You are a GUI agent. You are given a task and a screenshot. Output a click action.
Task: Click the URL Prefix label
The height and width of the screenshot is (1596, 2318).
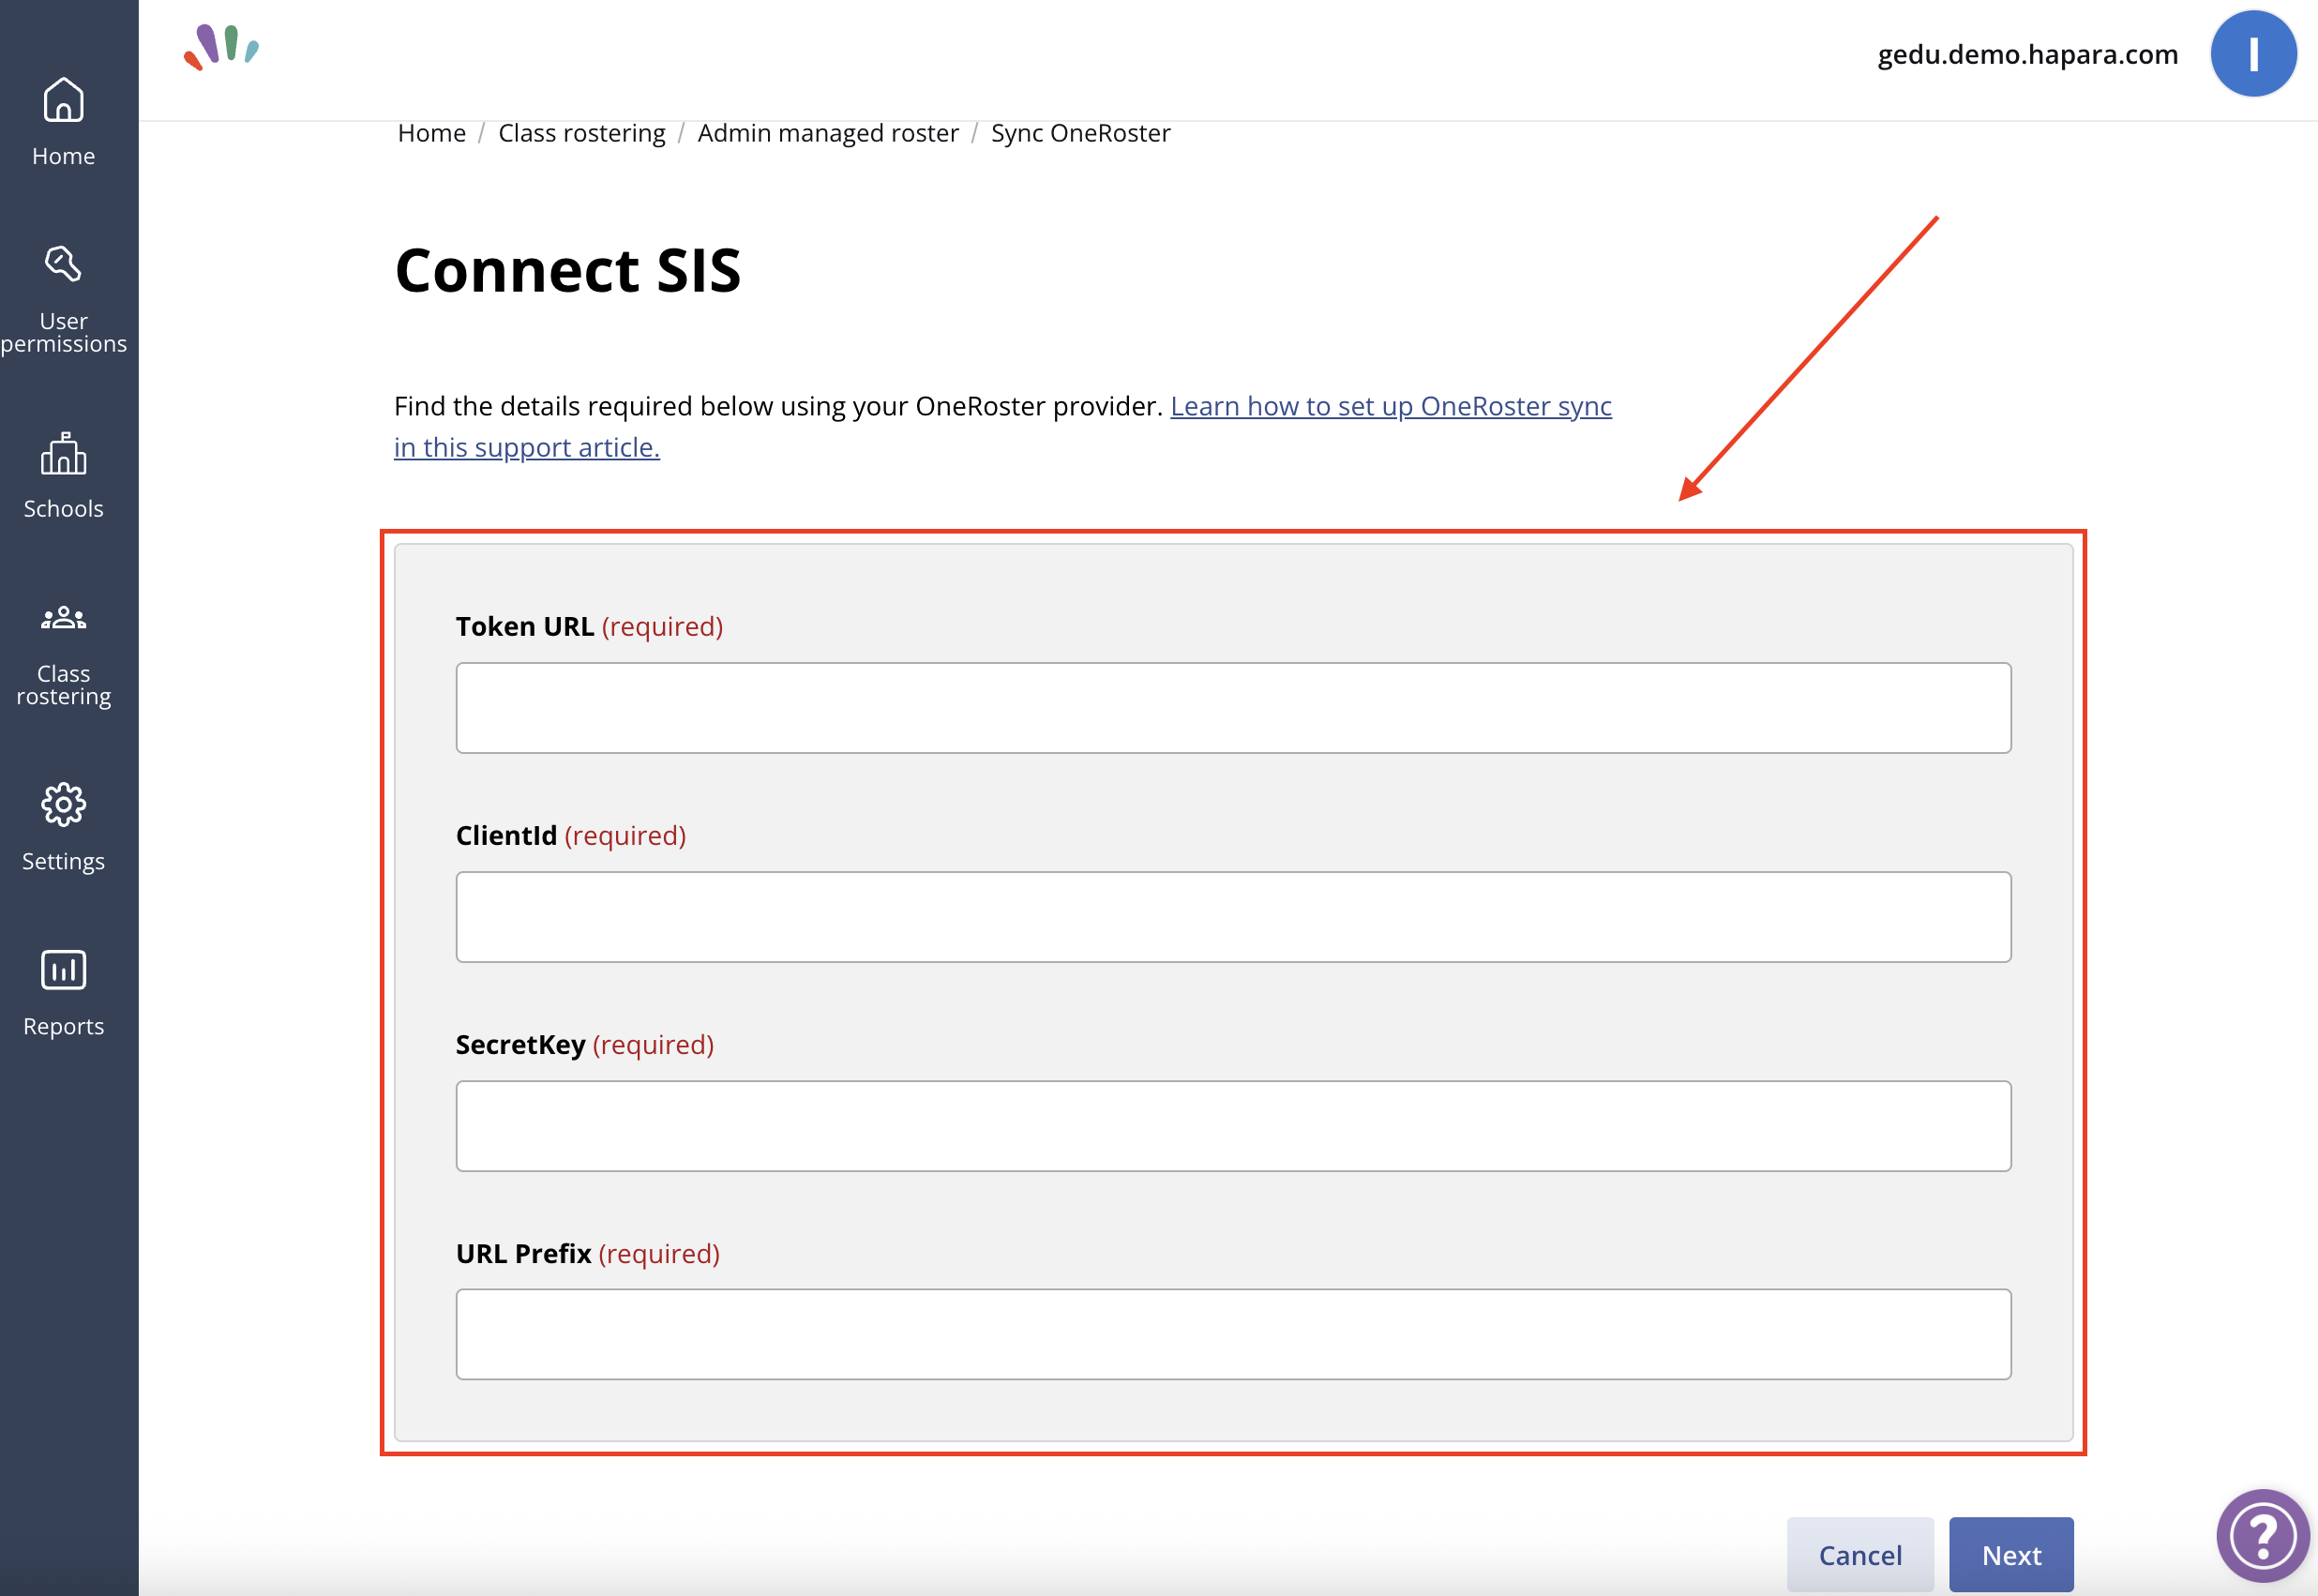tap(523, 1253)
